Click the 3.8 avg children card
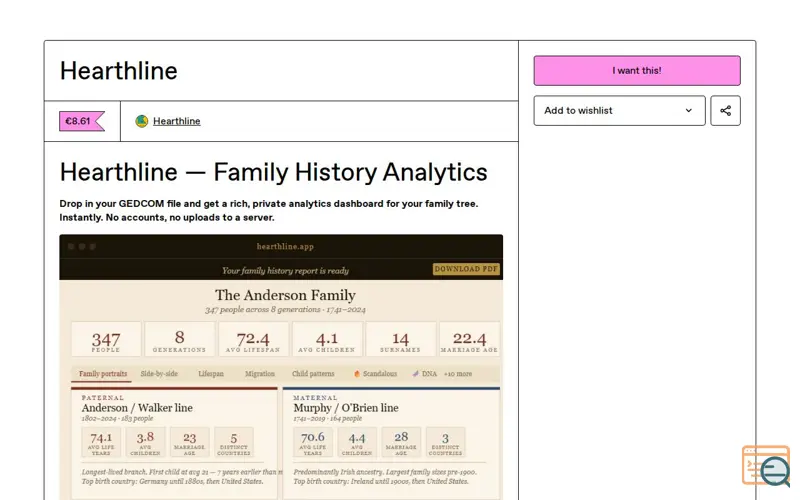 (x=145, y=442)
